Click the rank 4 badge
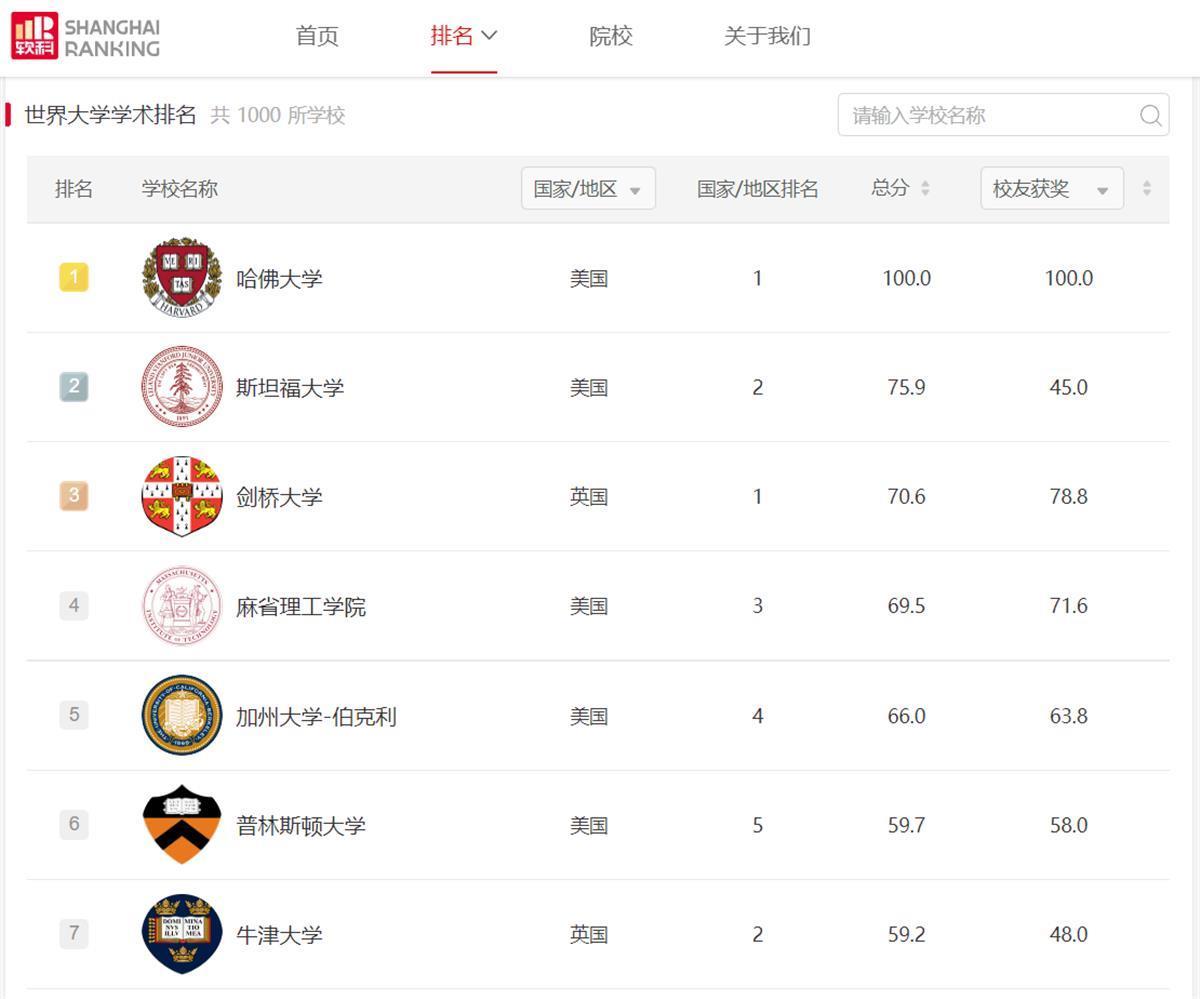This screenshot has height=999, width=1200. (x=74, y=605)
